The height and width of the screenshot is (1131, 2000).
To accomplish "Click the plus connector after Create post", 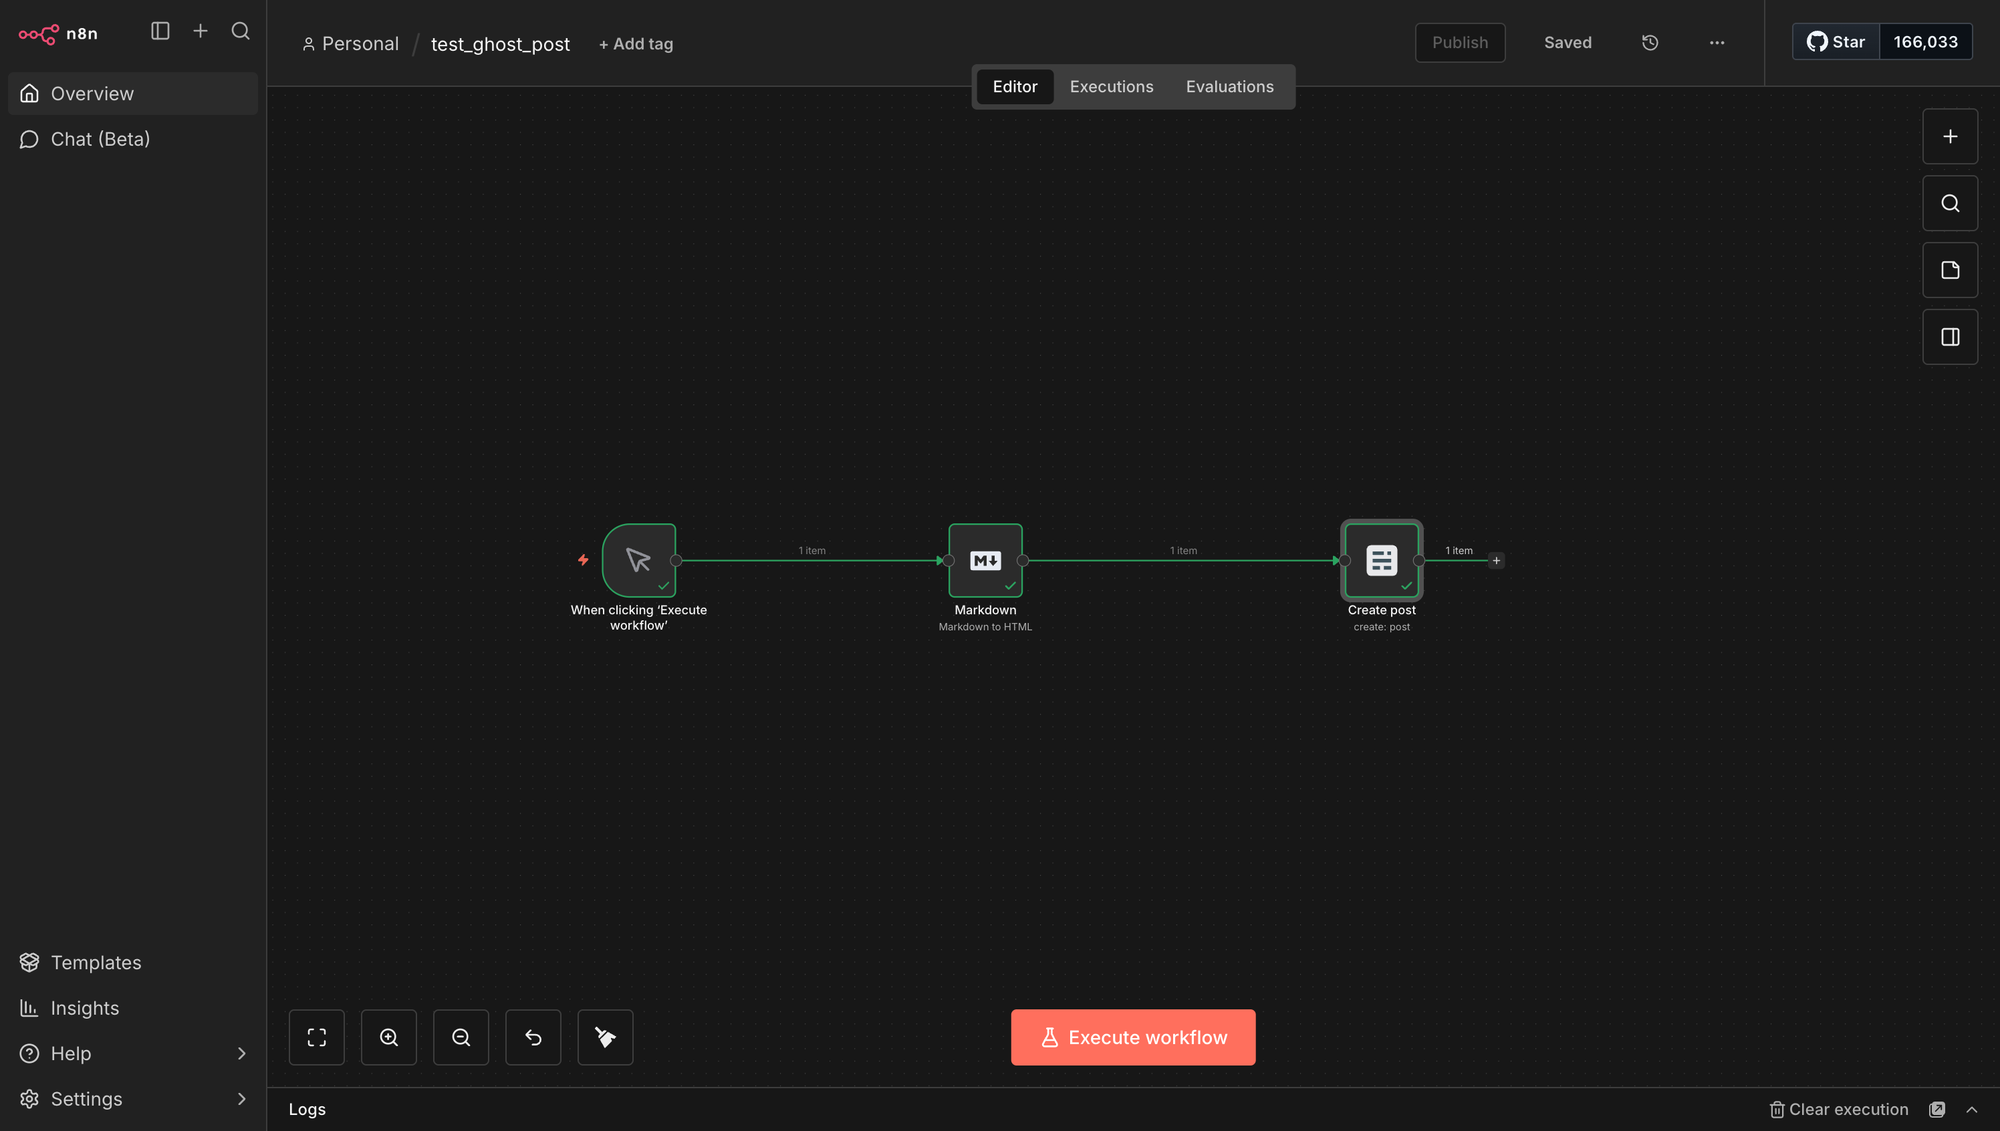I will tap(1496, 561).
